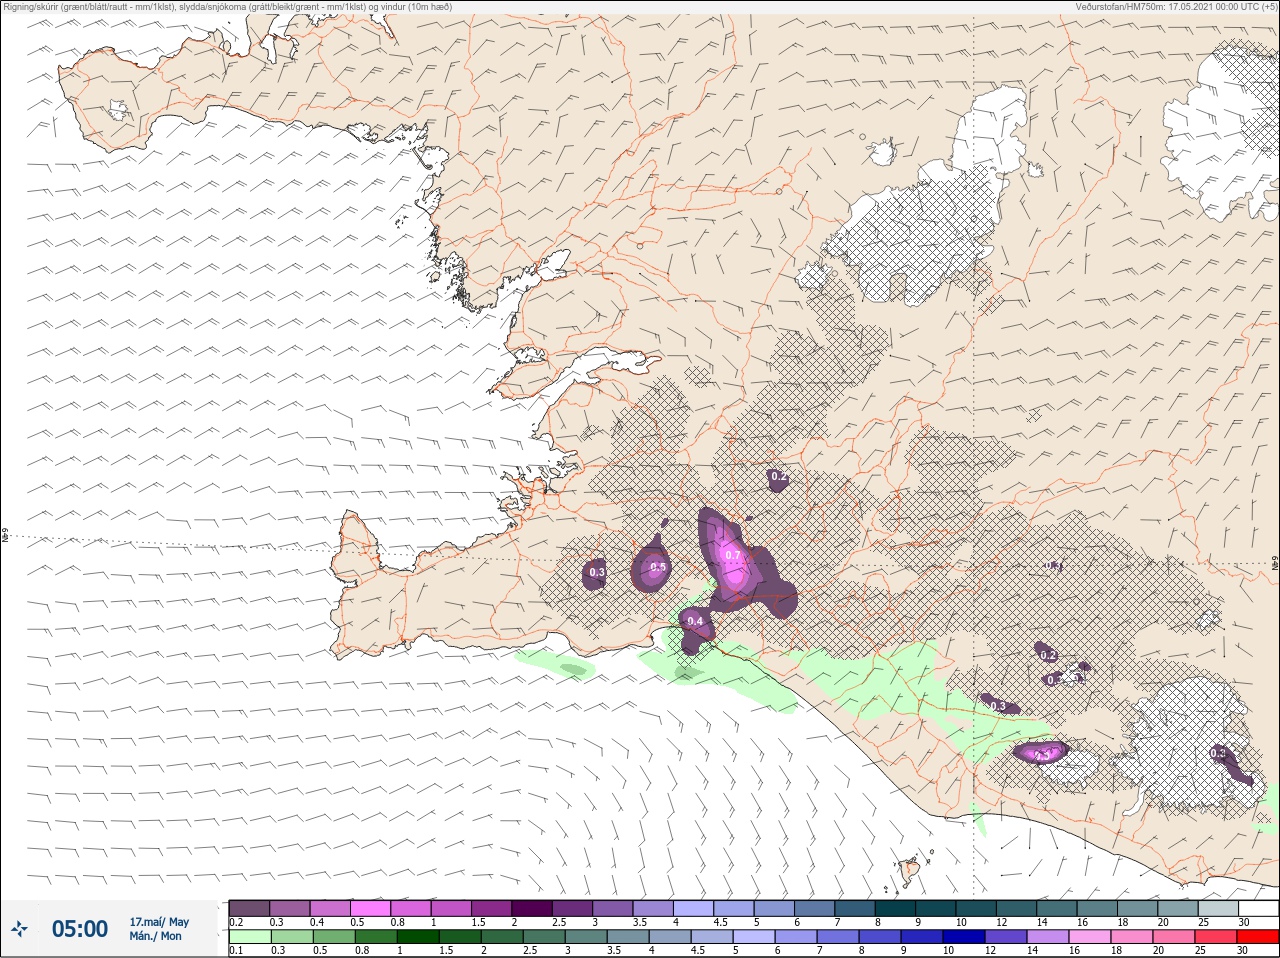Image resolution: width=1280 pixels, height=958 pixels.
Task: Click the map title starting "Rigning/skúrir"
Action: click(228, 6)
